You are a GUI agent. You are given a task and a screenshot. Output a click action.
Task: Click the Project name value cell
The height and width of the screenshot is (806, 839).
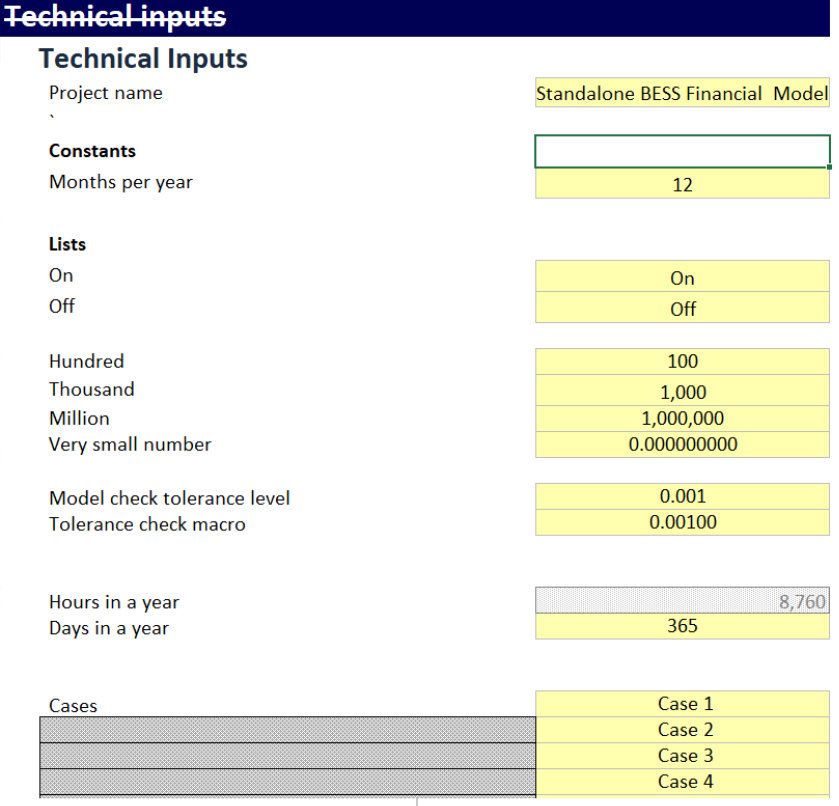click(x=682, y=93)
